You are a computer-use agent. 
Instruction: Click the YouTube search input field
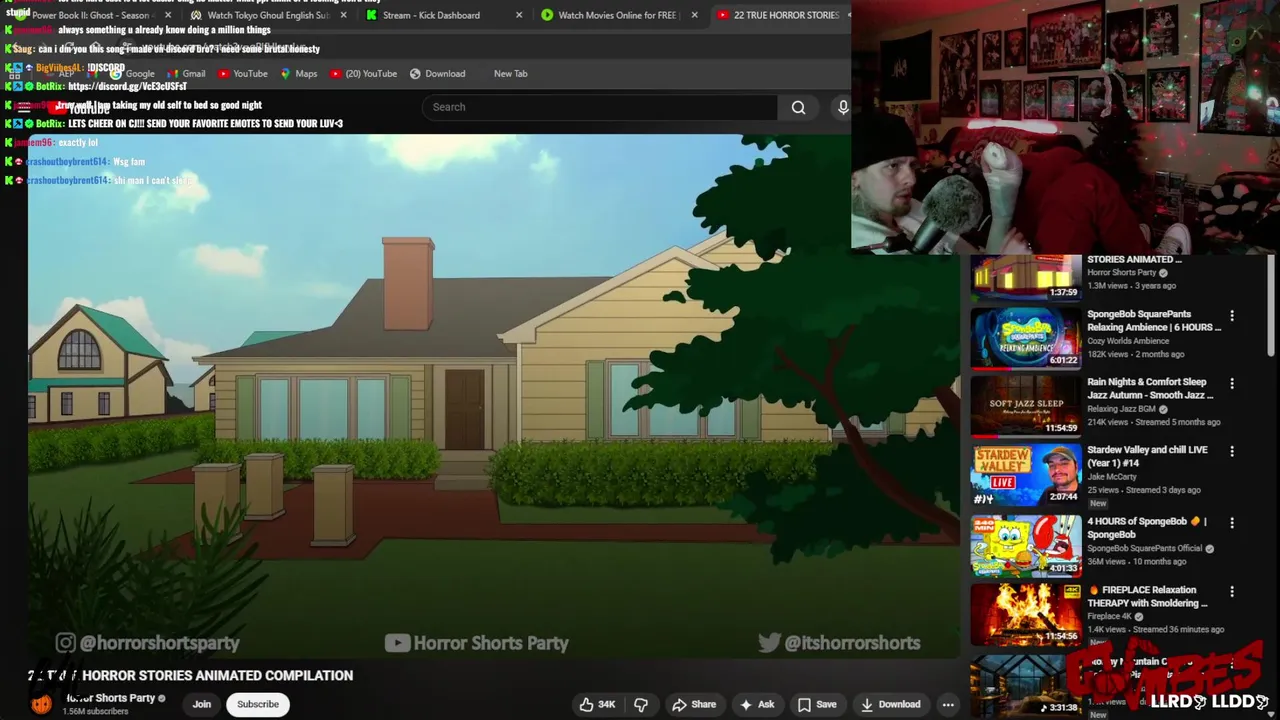click(x=600, y=107)
